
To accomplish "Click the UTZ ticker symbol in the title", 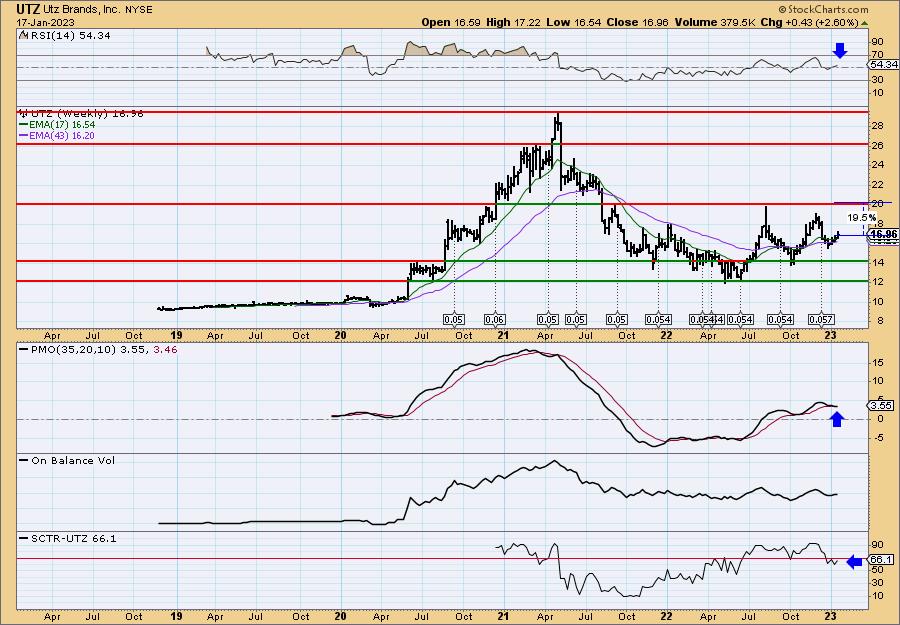I will tap(28, 9).
